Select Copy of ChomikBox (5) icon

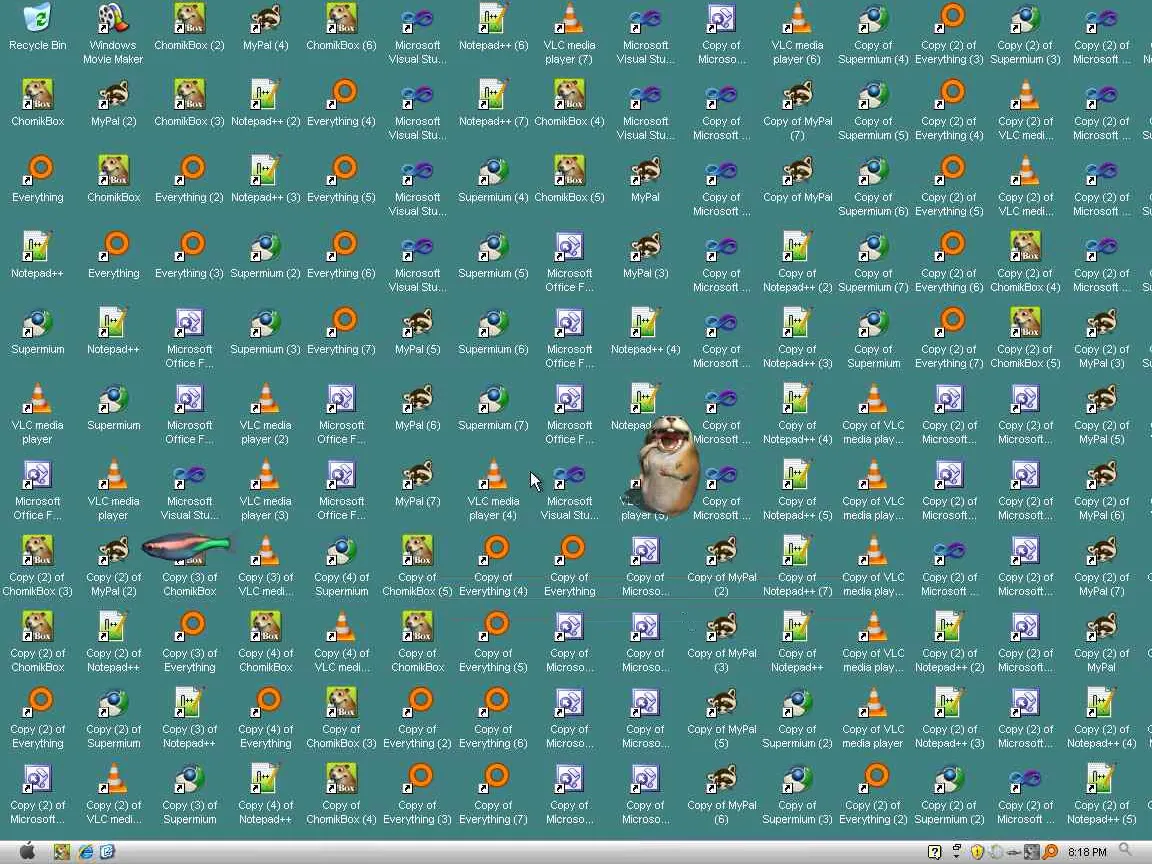tap(417, 566)
